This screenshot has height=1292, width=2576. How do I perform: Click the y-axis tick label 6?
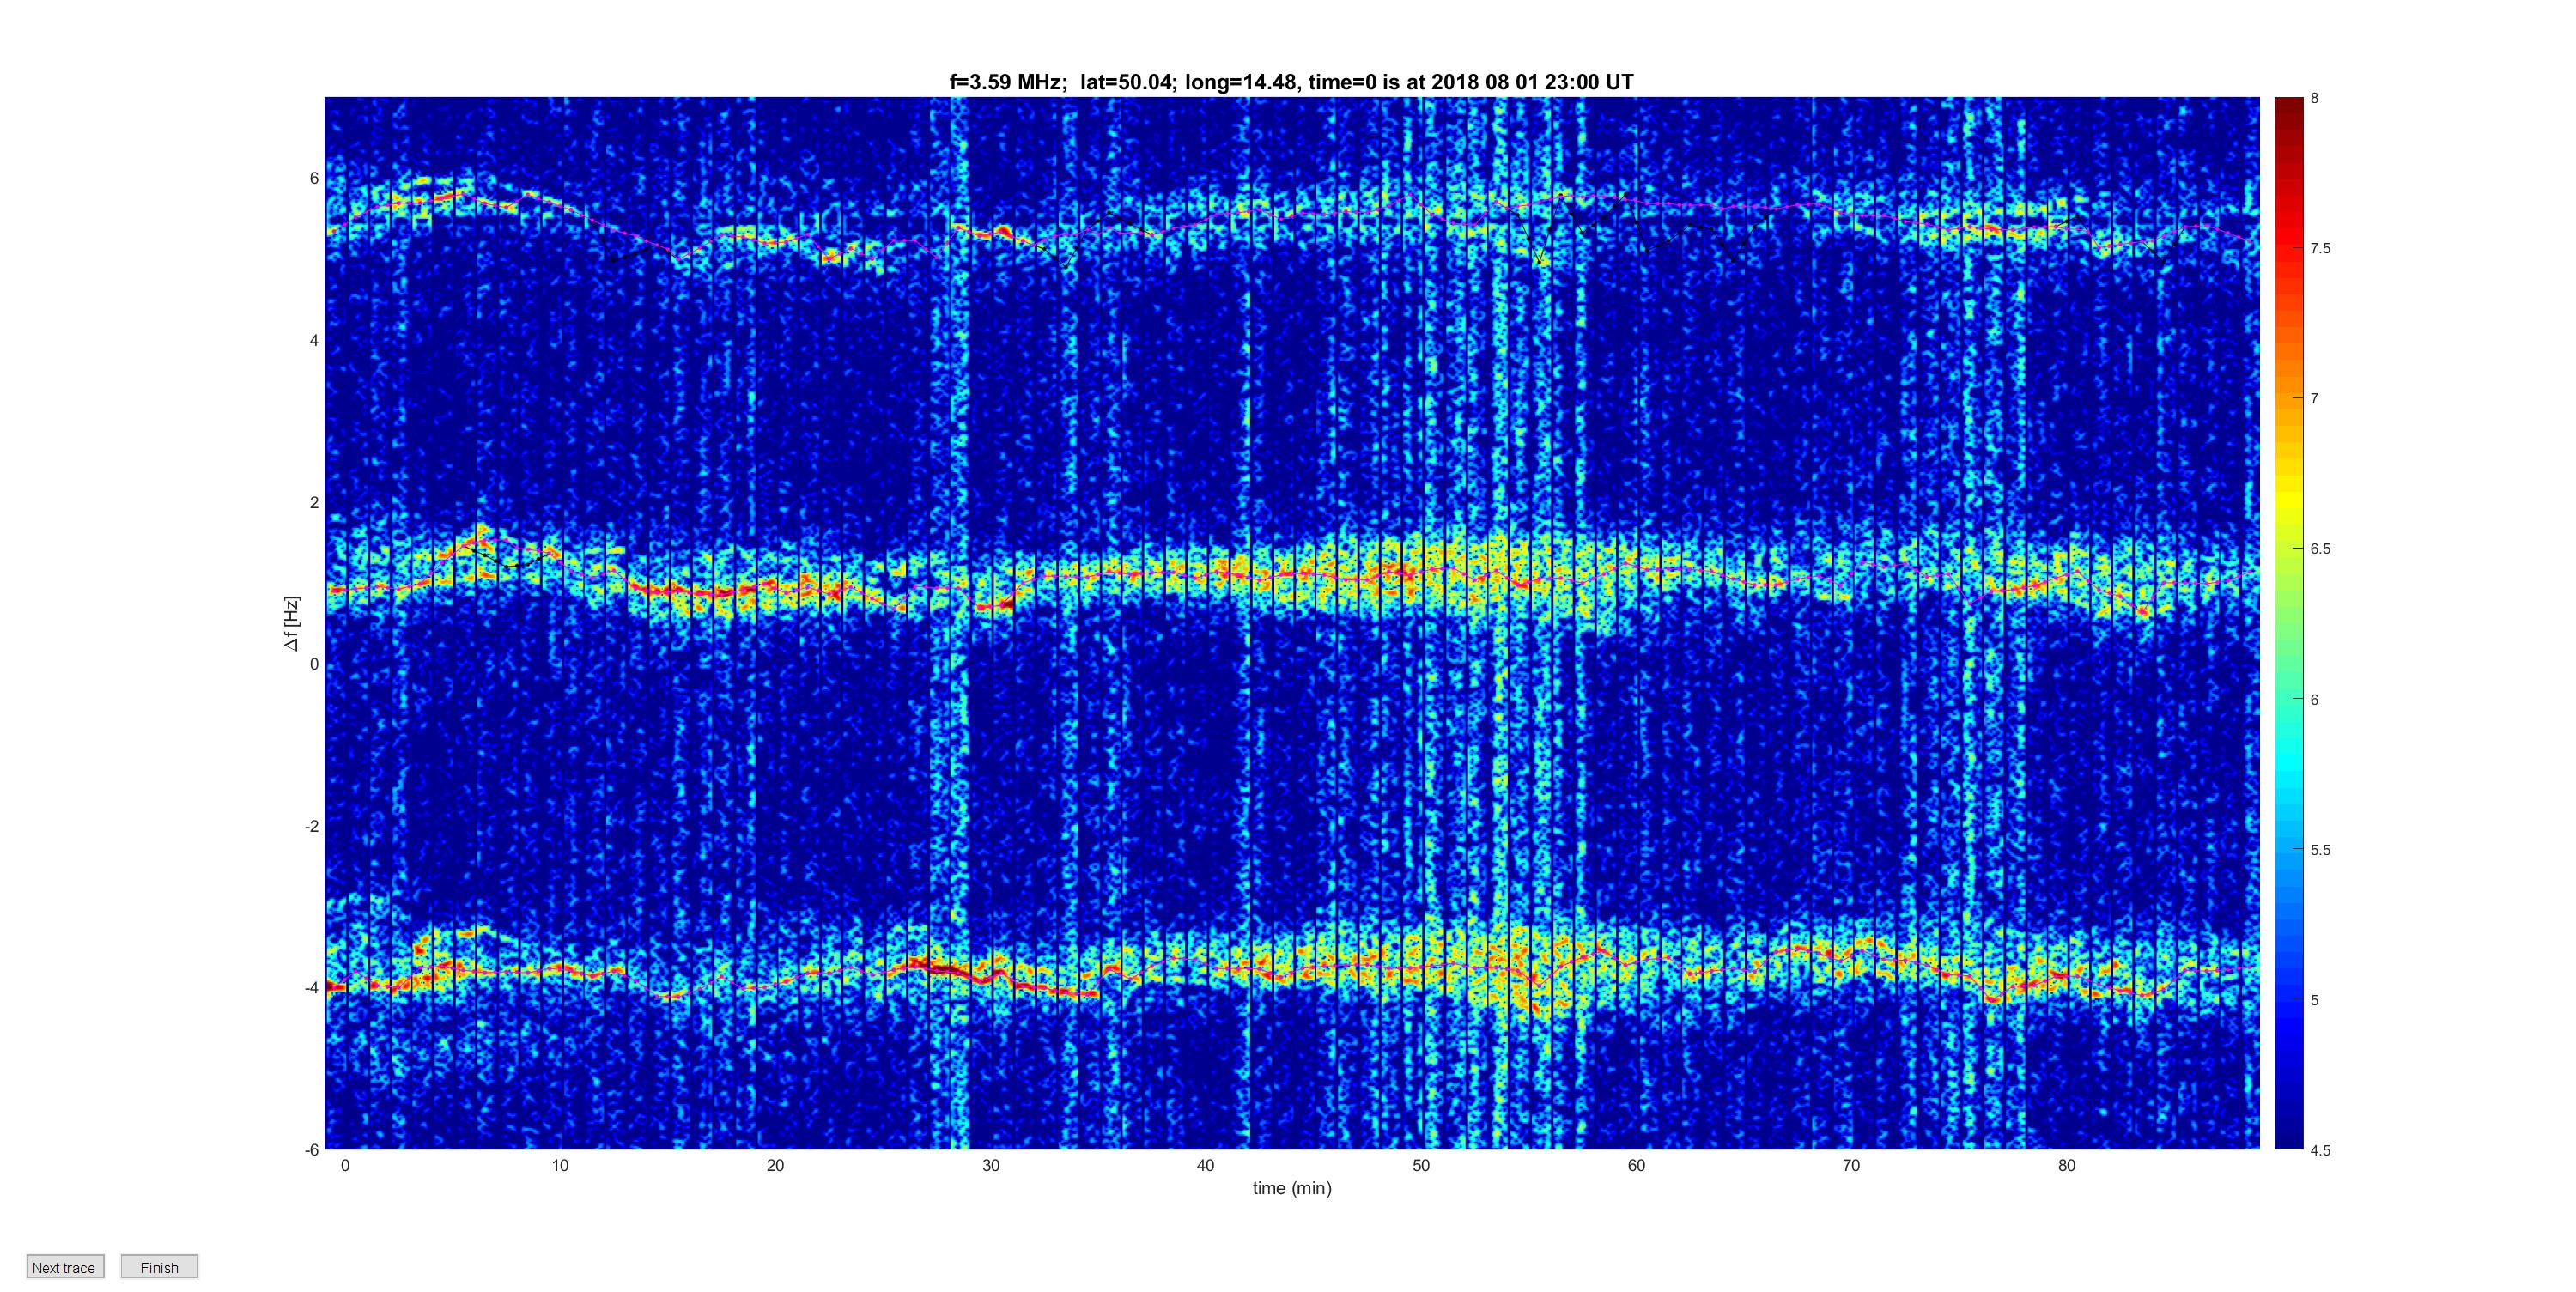(314, 178)
